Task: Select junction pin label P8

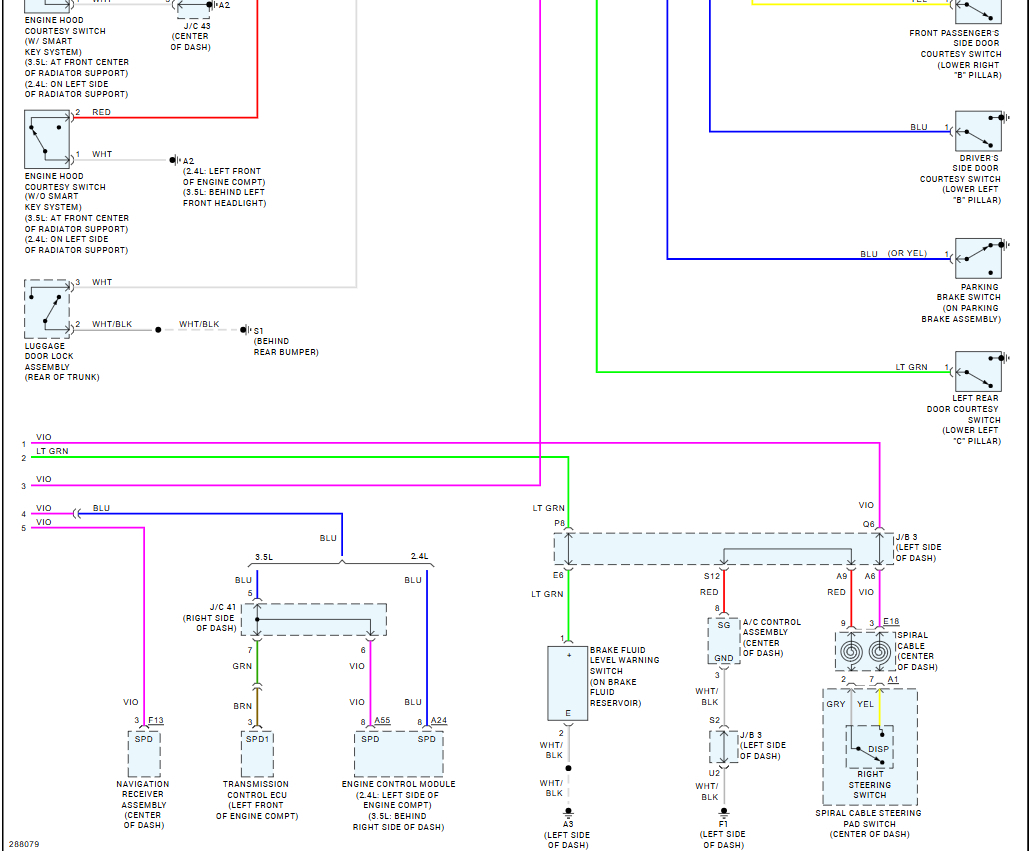Action: [x=559, y=523]
